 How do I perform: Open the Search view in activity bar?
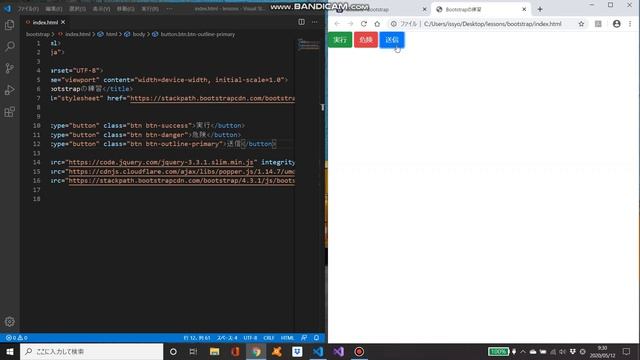point(9,46)
